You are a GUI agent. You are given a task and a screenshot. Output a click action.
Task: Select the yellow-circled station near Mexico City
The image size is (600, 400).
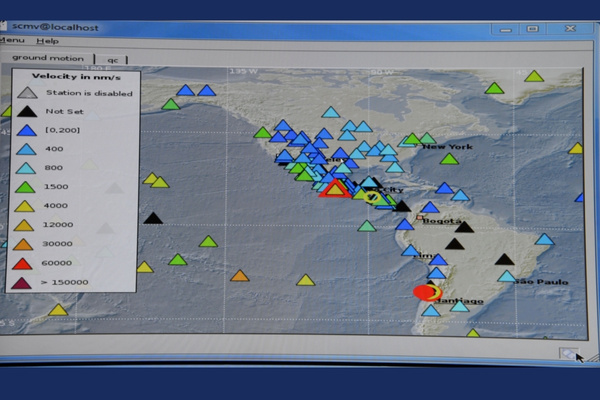click(373, 197)
